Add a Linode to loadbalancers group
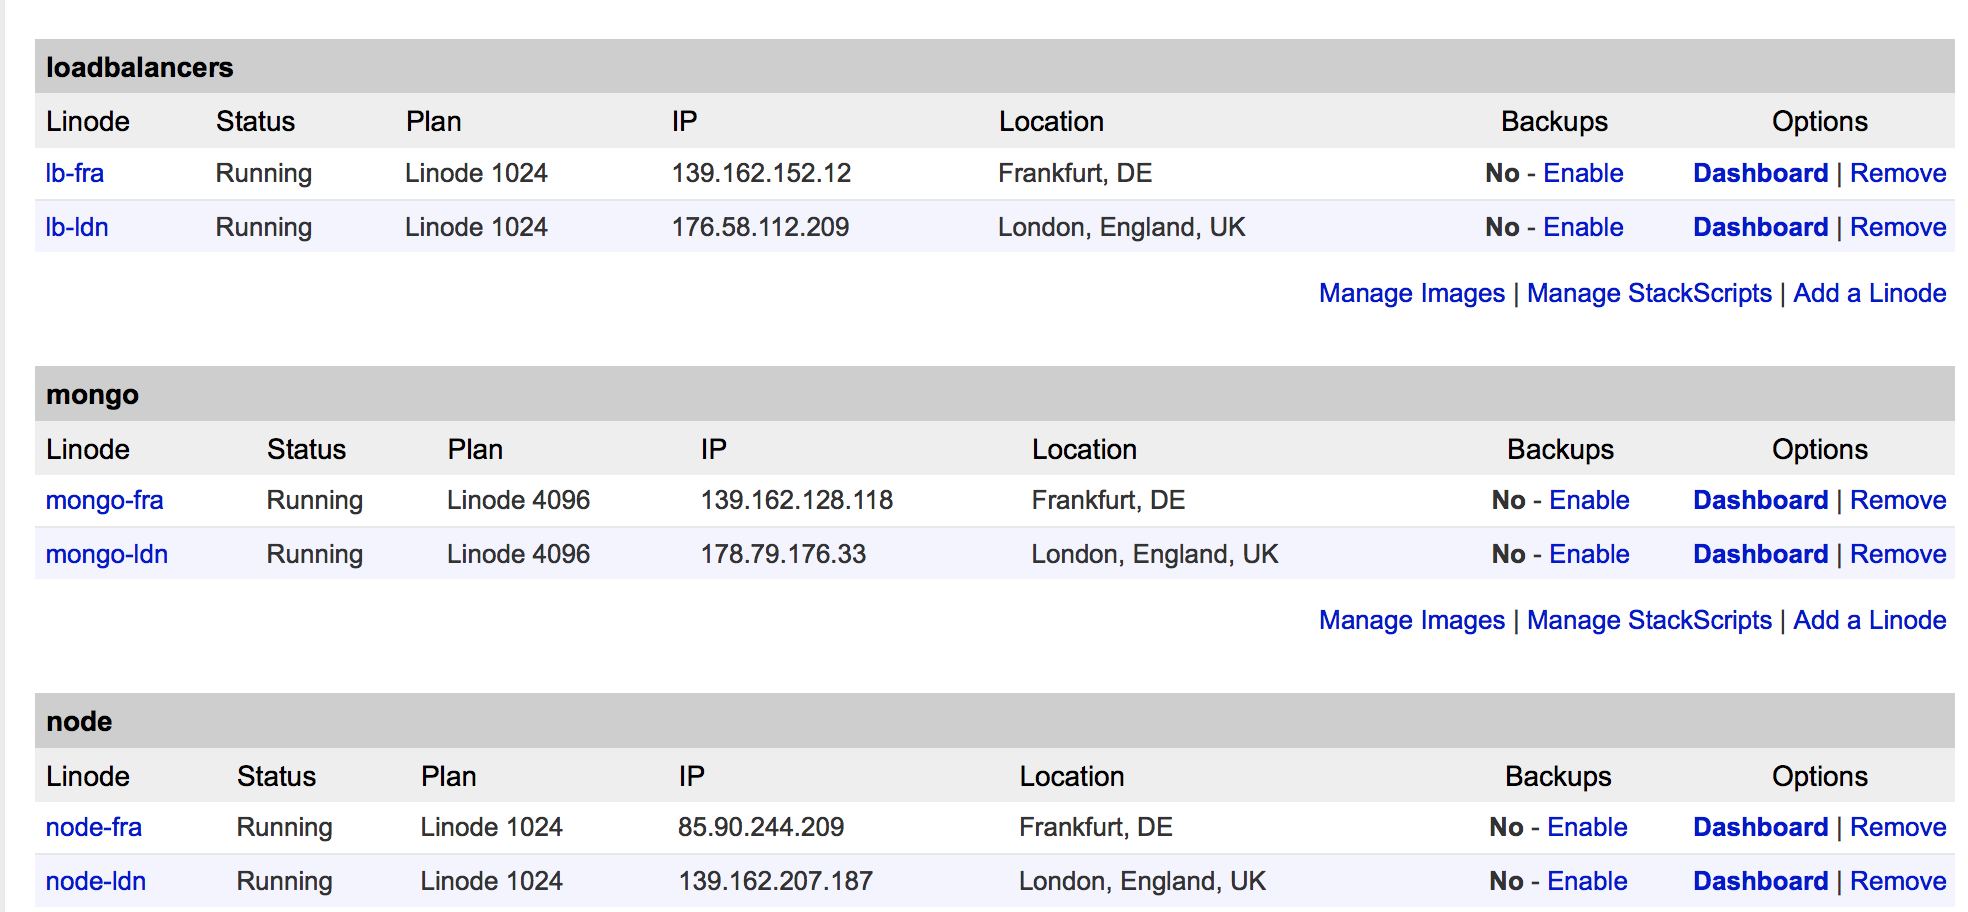1968x912 pixels. 1869,293
